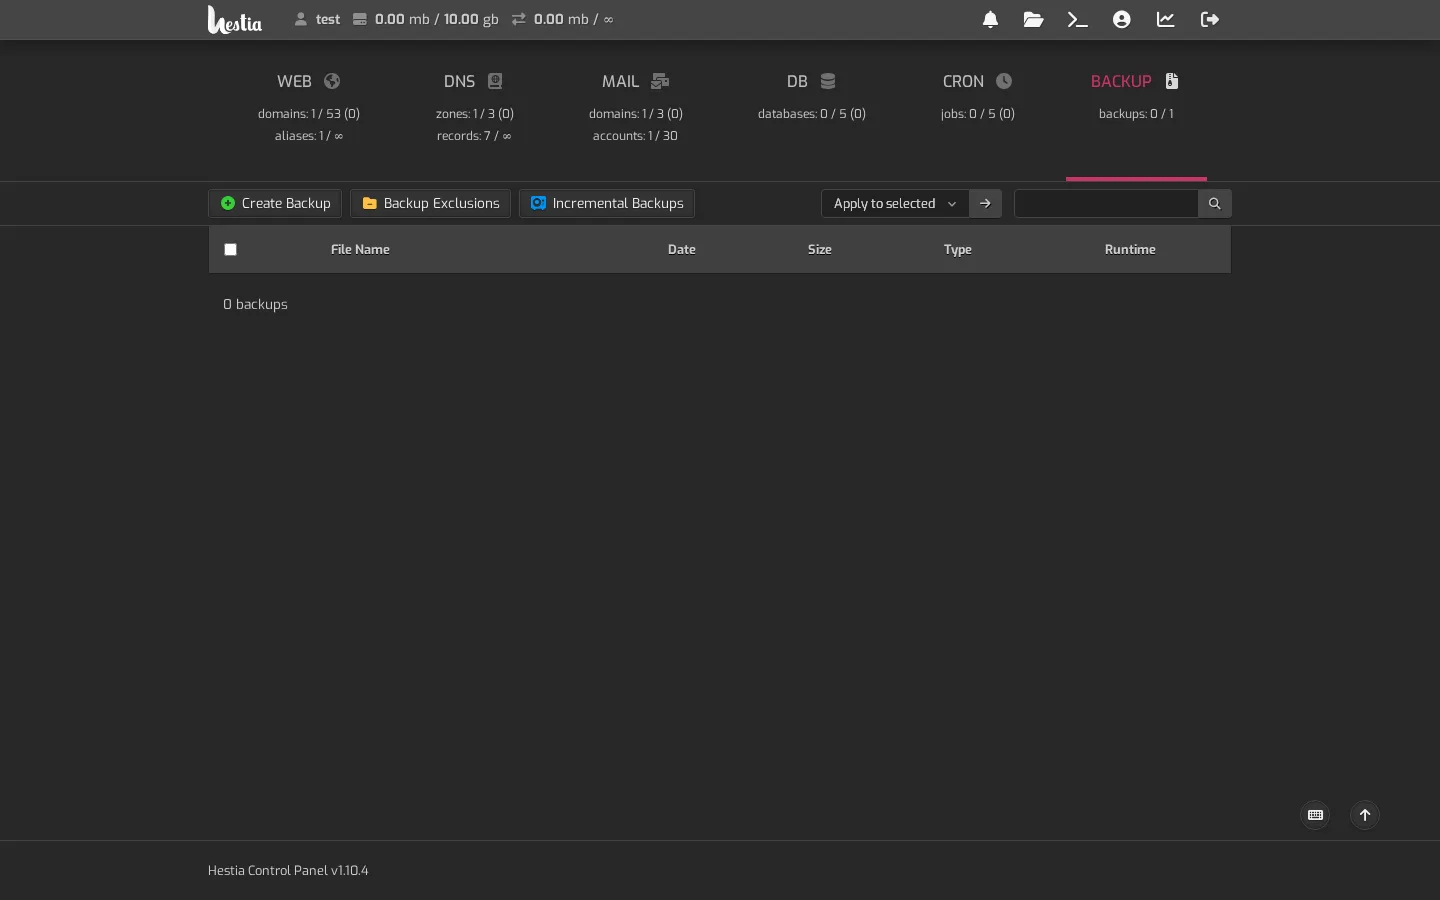Select all backups checkbox
The height and width of the screenshot is (900, 1440).
click(230, 249)
